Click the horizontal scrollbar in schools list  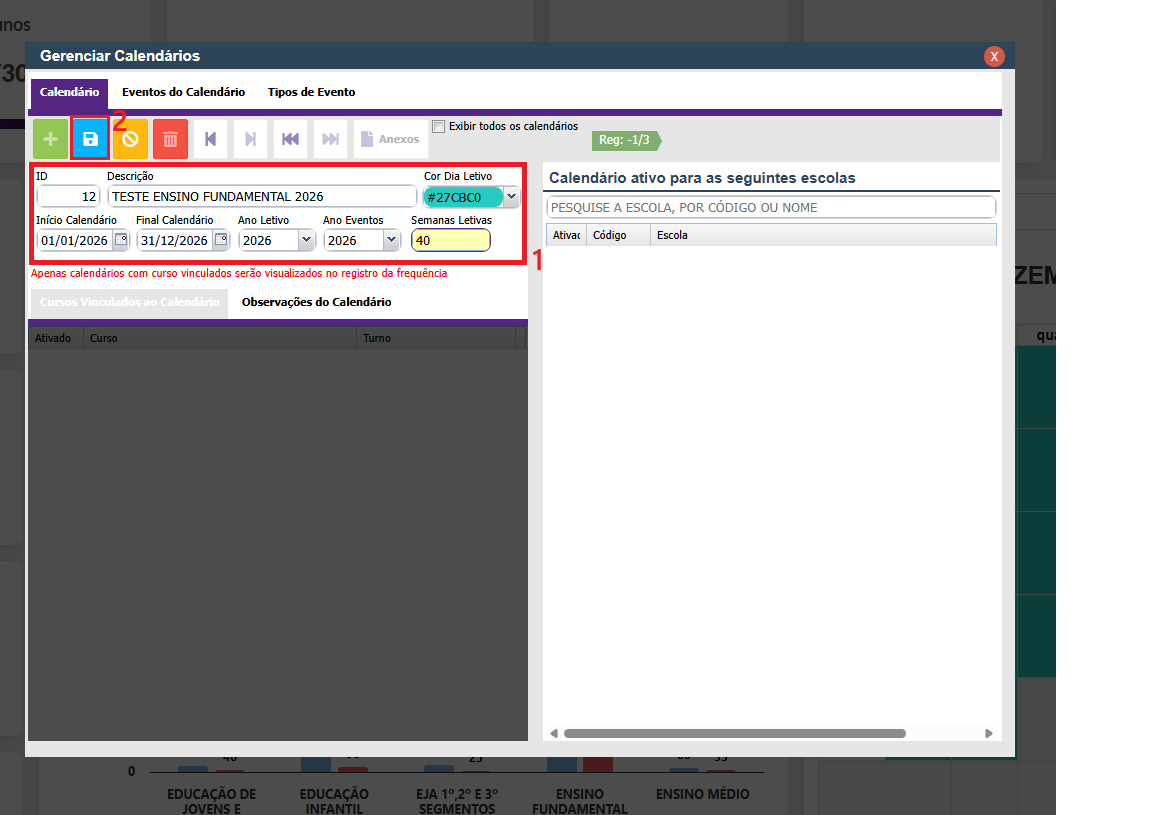734,733
